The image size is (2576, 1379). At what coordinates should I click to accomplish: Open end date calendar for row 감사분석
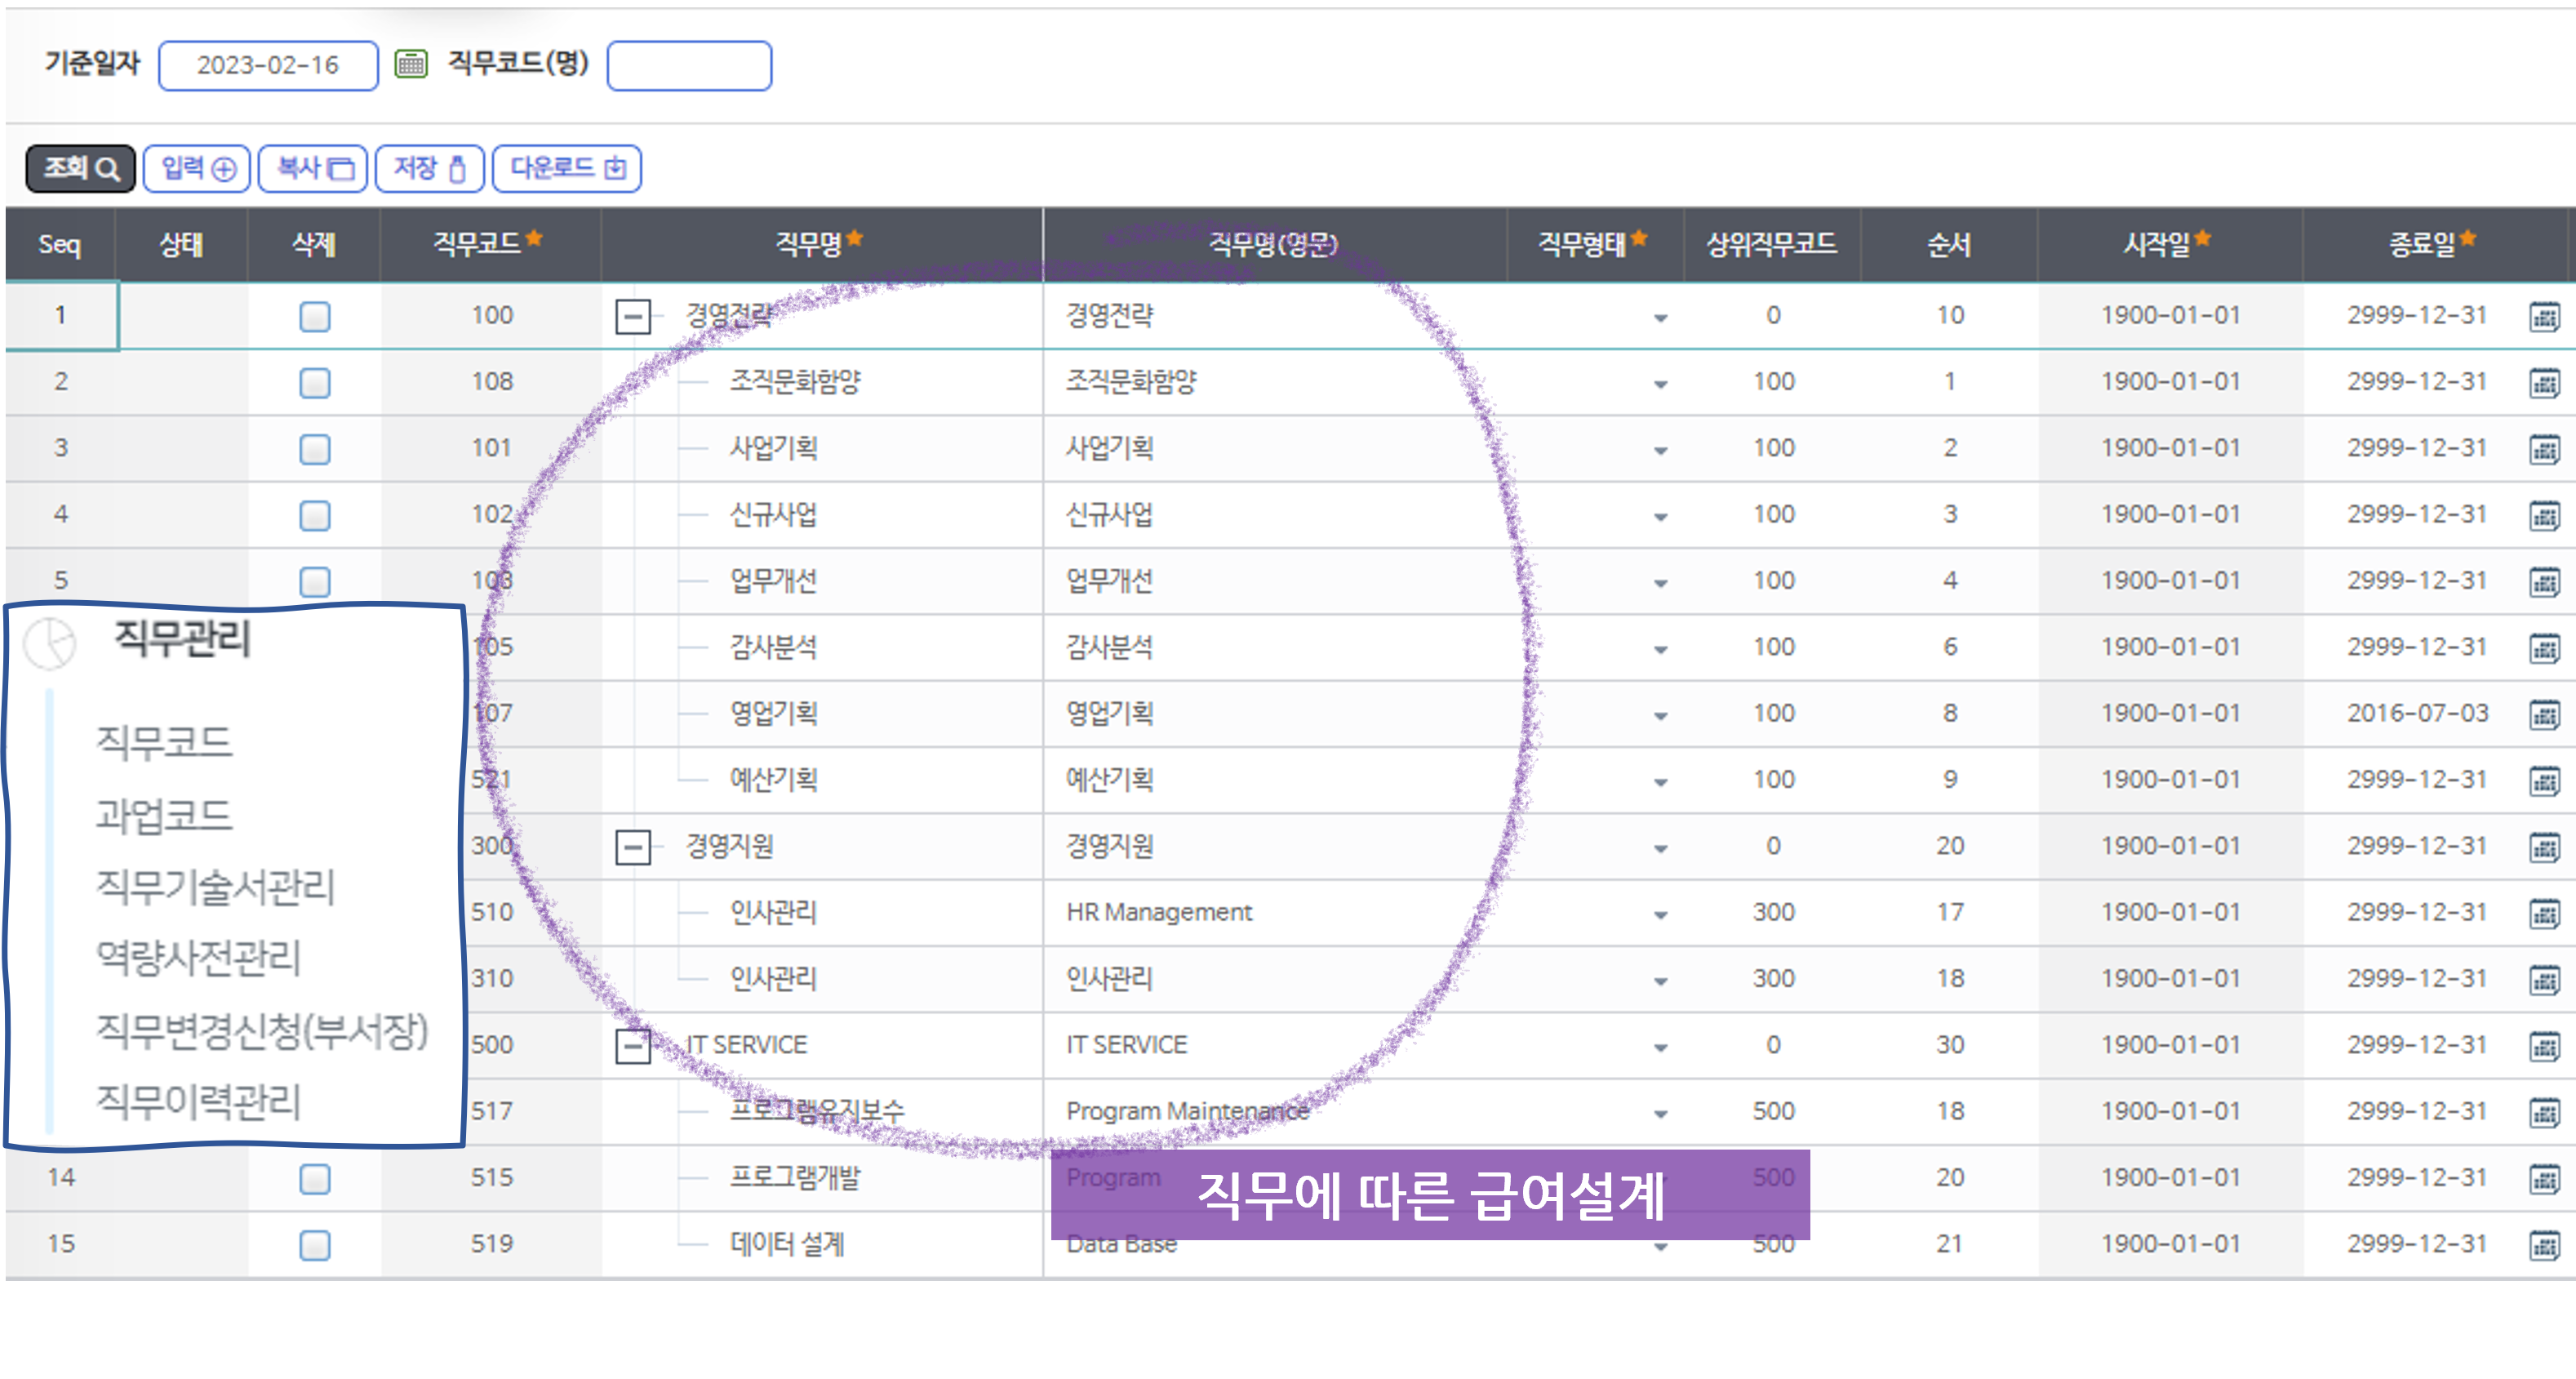pos(2543,648)
